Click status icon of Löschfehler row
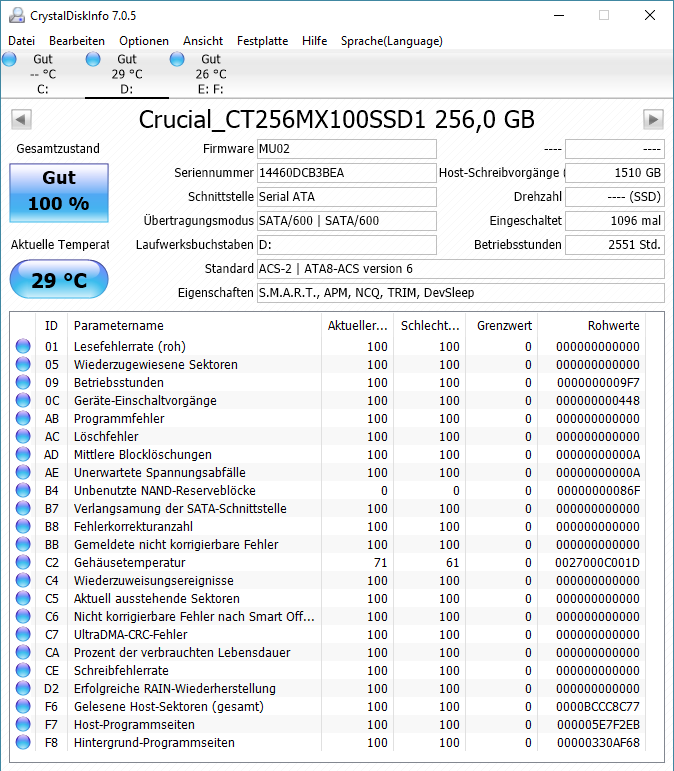The height and width of the screenshot is (771, 674). (x=23, y=436)
